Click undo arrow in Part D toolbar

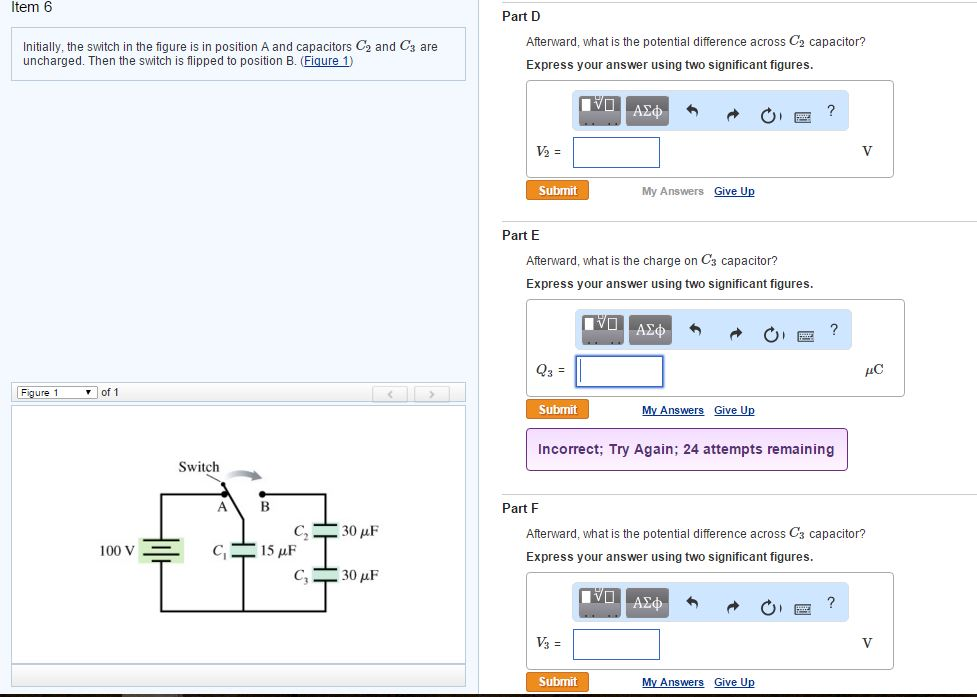pyautogui.click(x=694, y=111)
